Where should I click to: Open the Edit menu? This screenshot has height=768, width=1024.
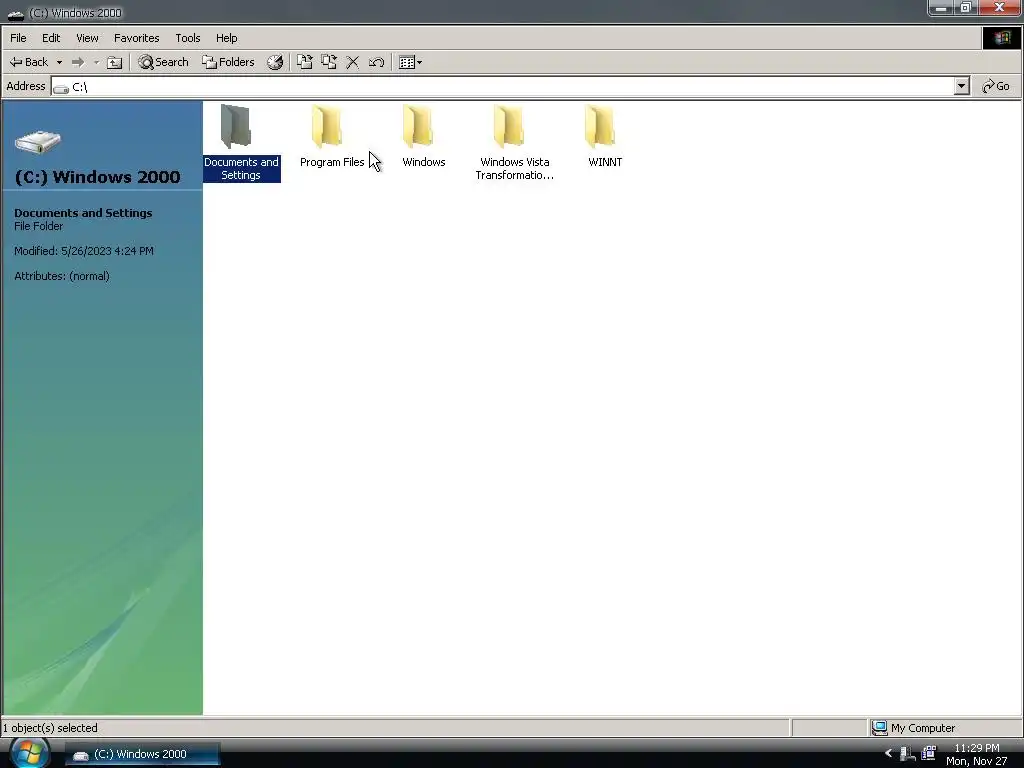coord(51,38)
